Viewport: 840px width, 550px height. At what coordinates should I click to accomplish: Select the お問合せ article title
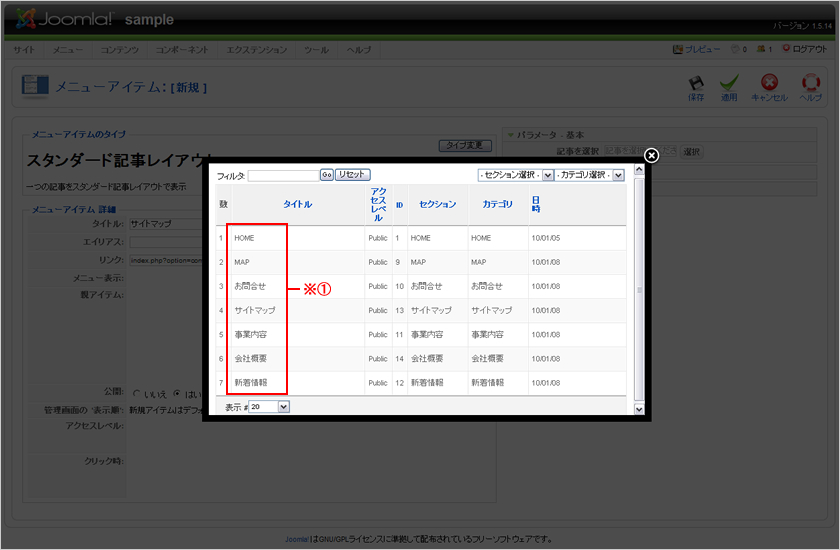(250, 286)
